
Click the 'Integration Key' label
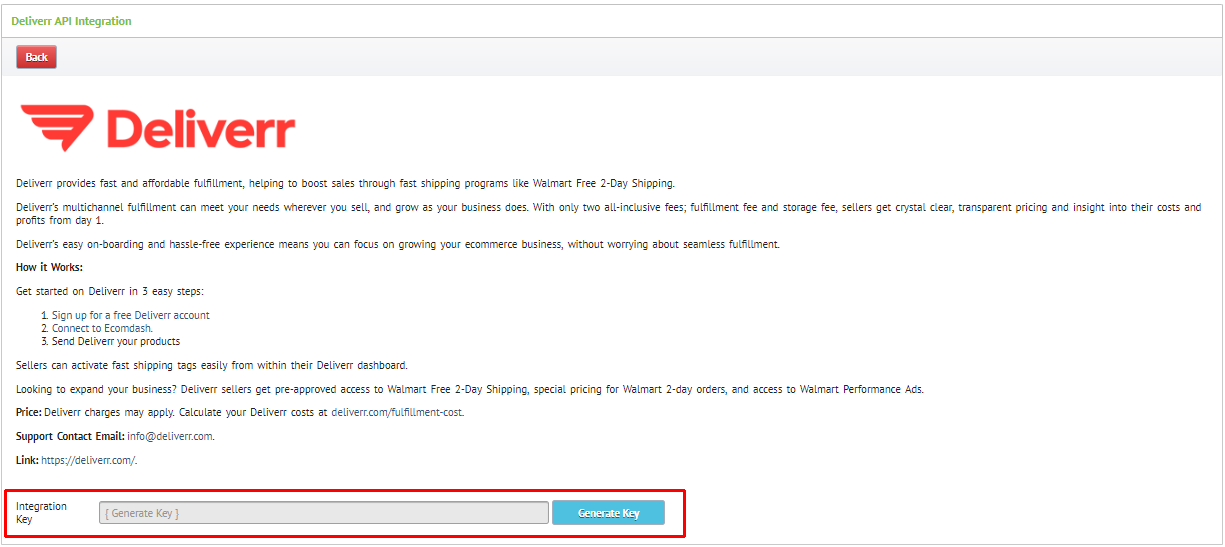(41, 513)
